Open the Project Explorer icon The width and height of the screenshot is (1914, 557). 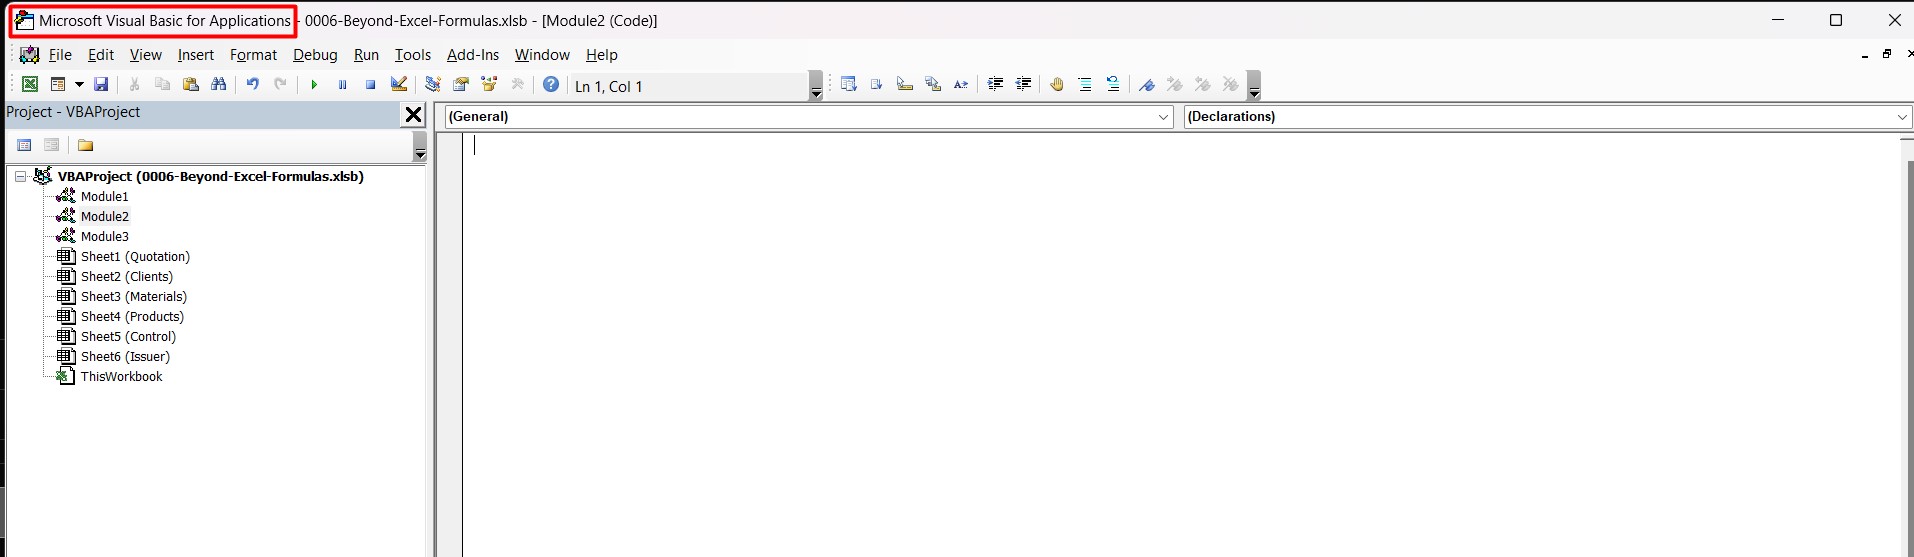coord(433,85)
